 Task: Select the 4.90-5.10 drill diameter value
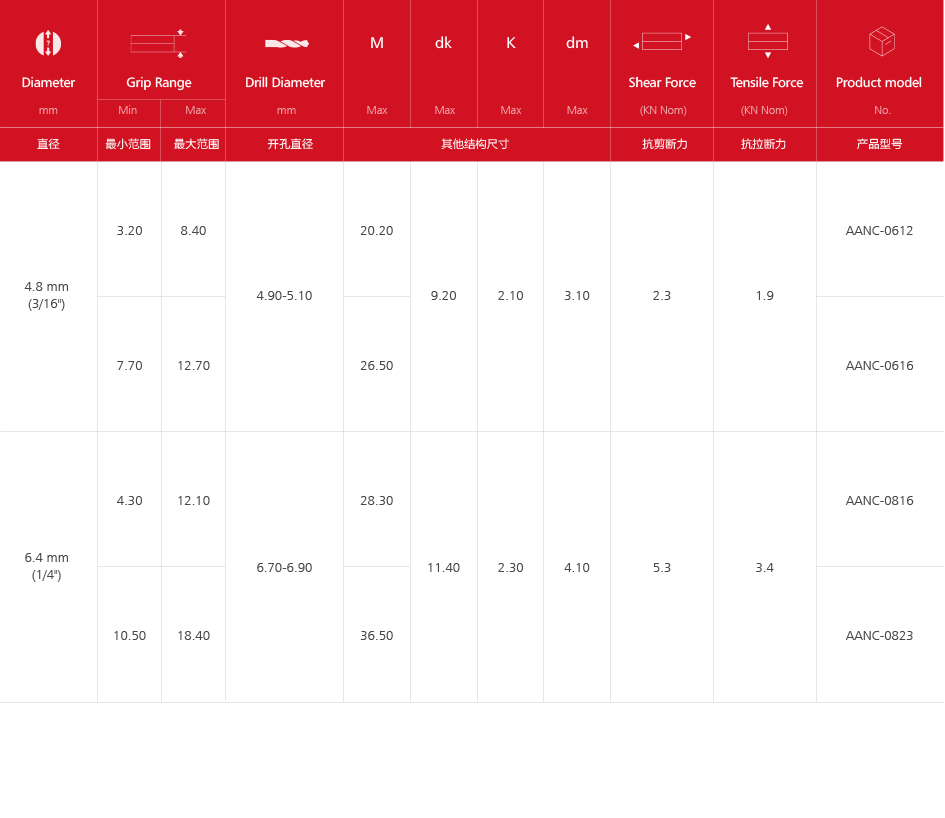coord(284,295)
